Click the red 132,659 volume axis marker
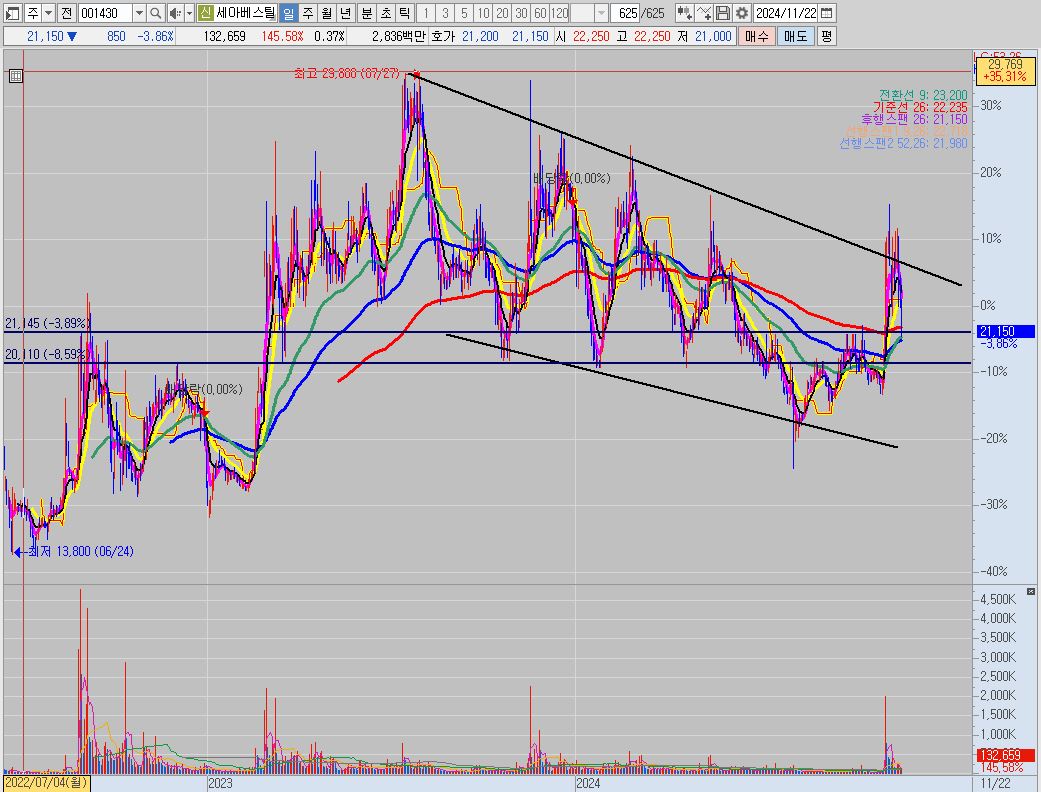The height and width of the screenshot is (792, 1041). point(1006,755)
